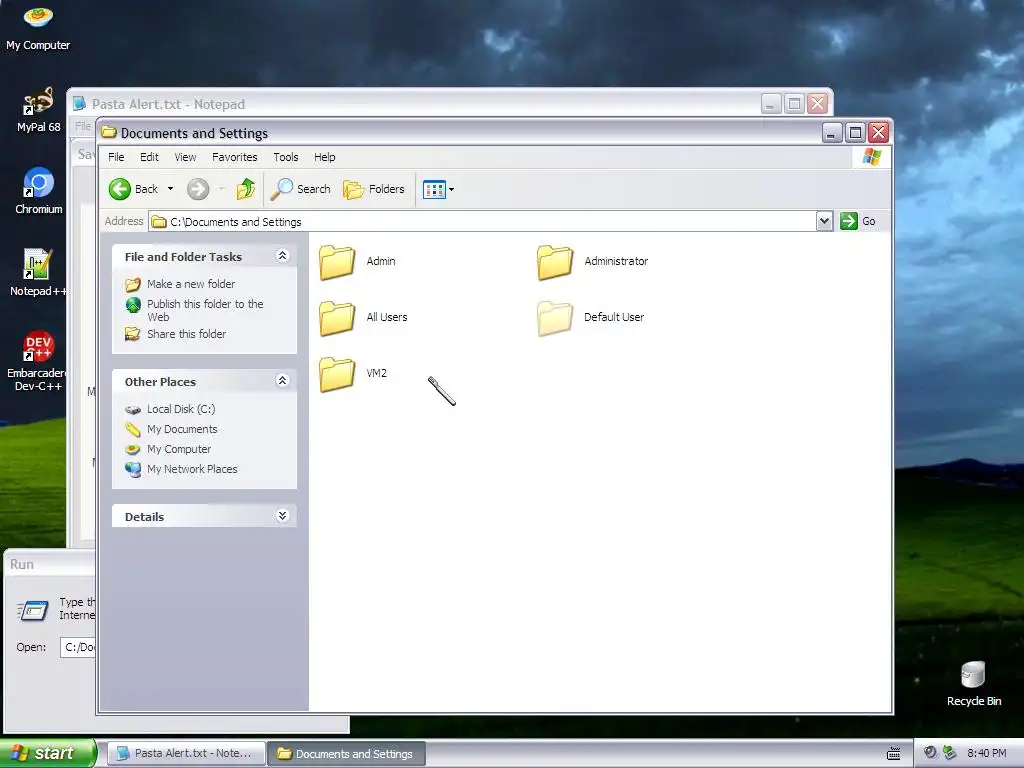This screenshot has height=768, width=1024.
Task: Collapse the Other Places panel
Action: (x=282, y=380)
